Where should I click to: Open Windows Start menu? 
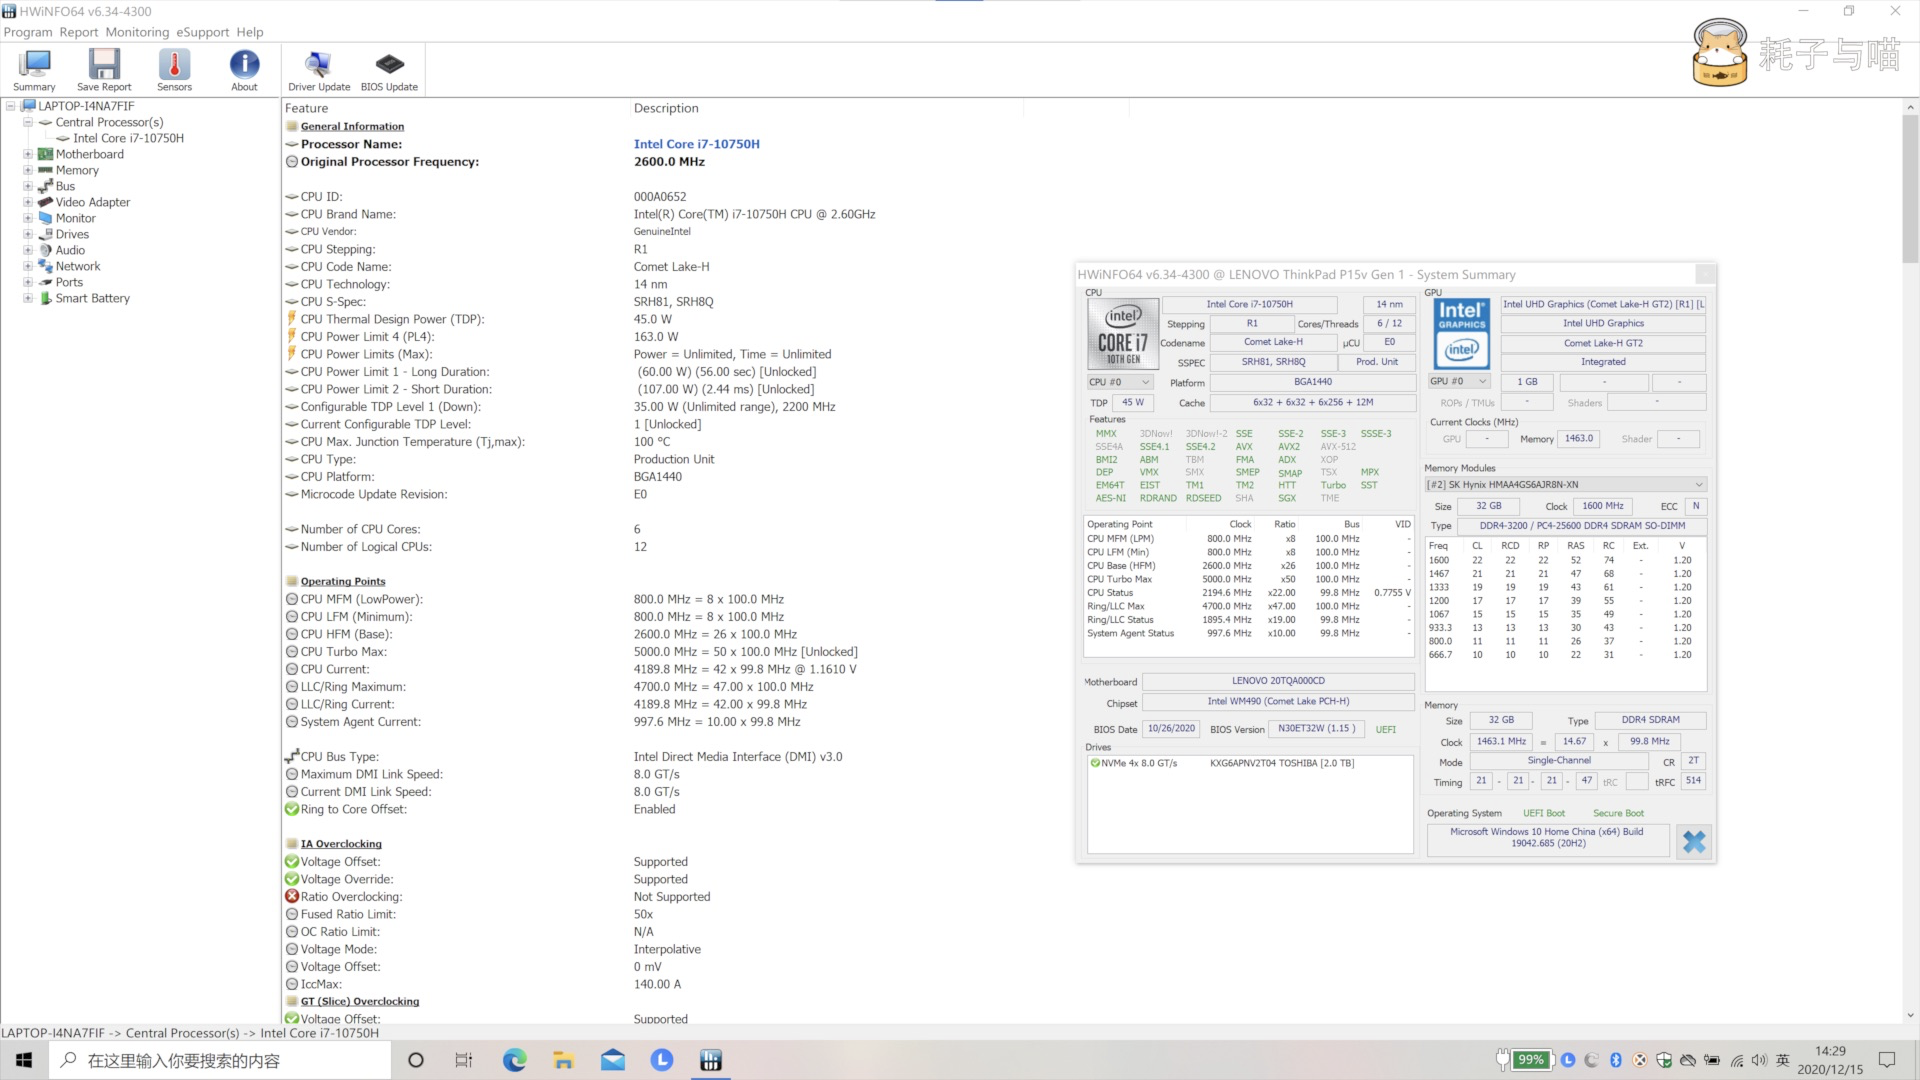coord(24,1060)
